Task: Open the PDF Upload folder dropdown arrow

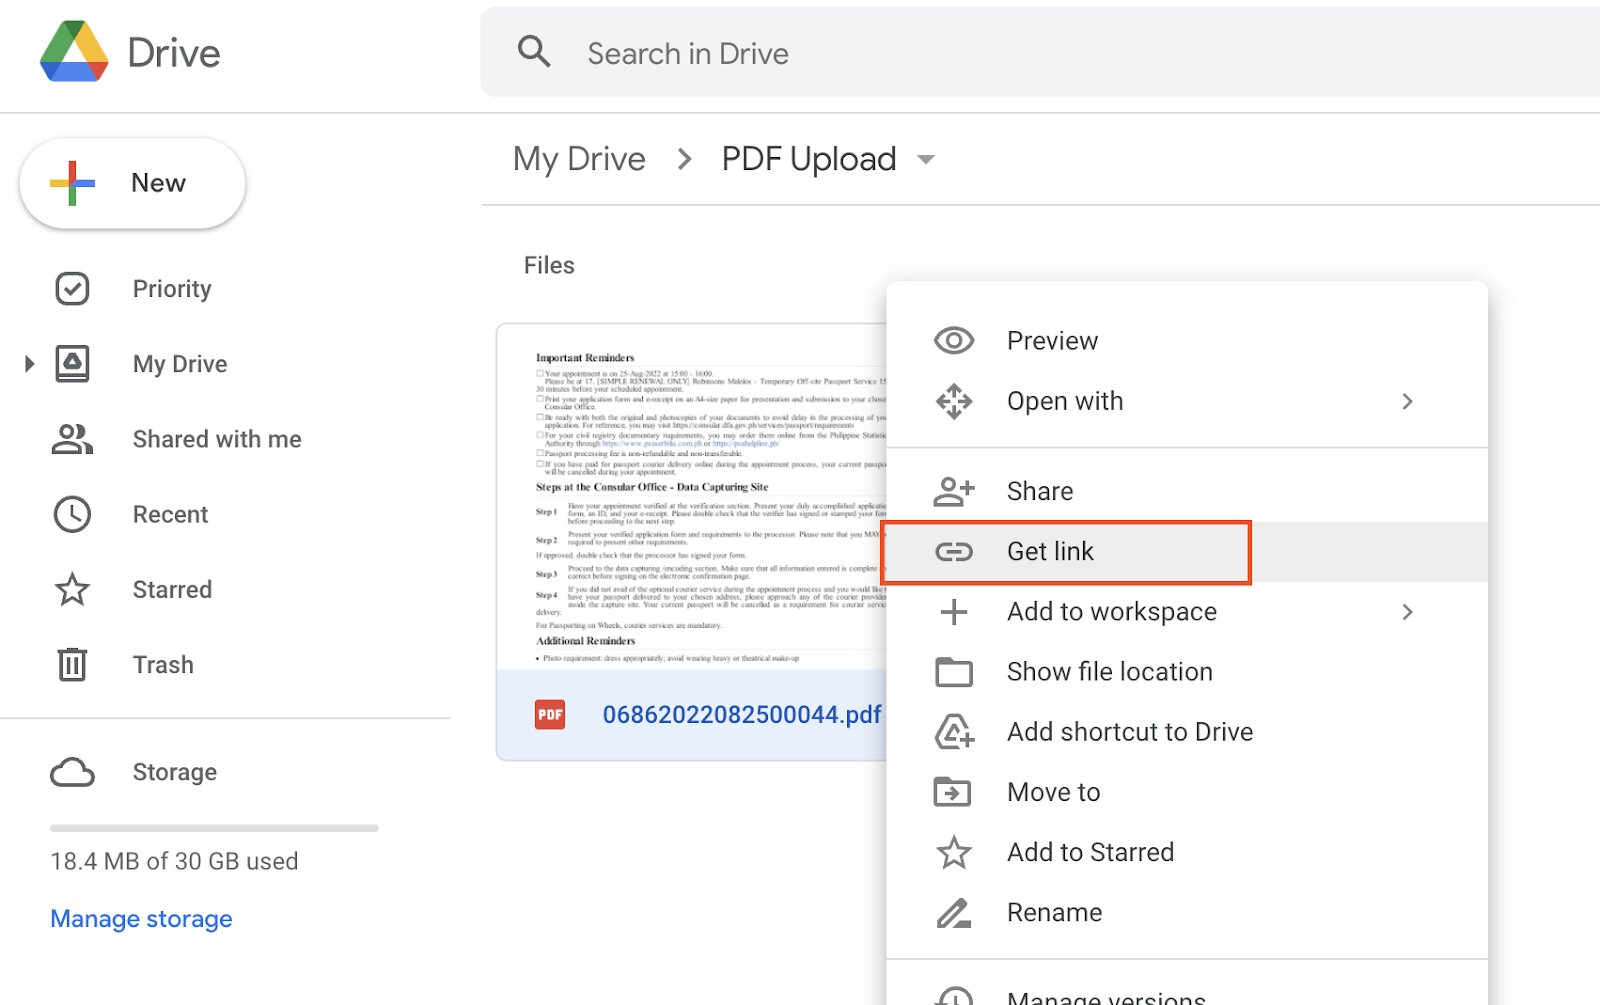Action: [926, 160]
